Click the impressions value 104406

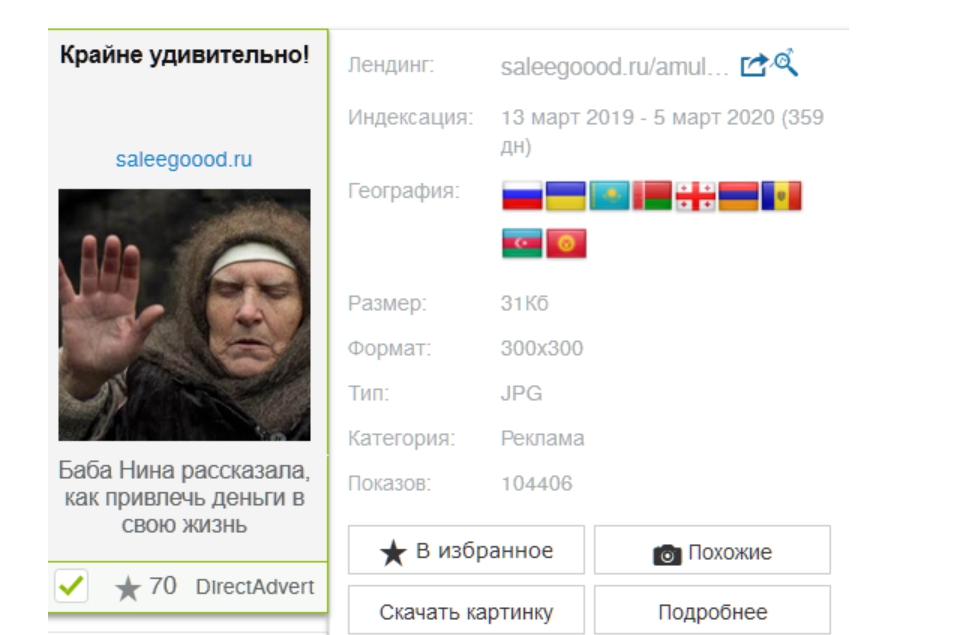[537, 483]
